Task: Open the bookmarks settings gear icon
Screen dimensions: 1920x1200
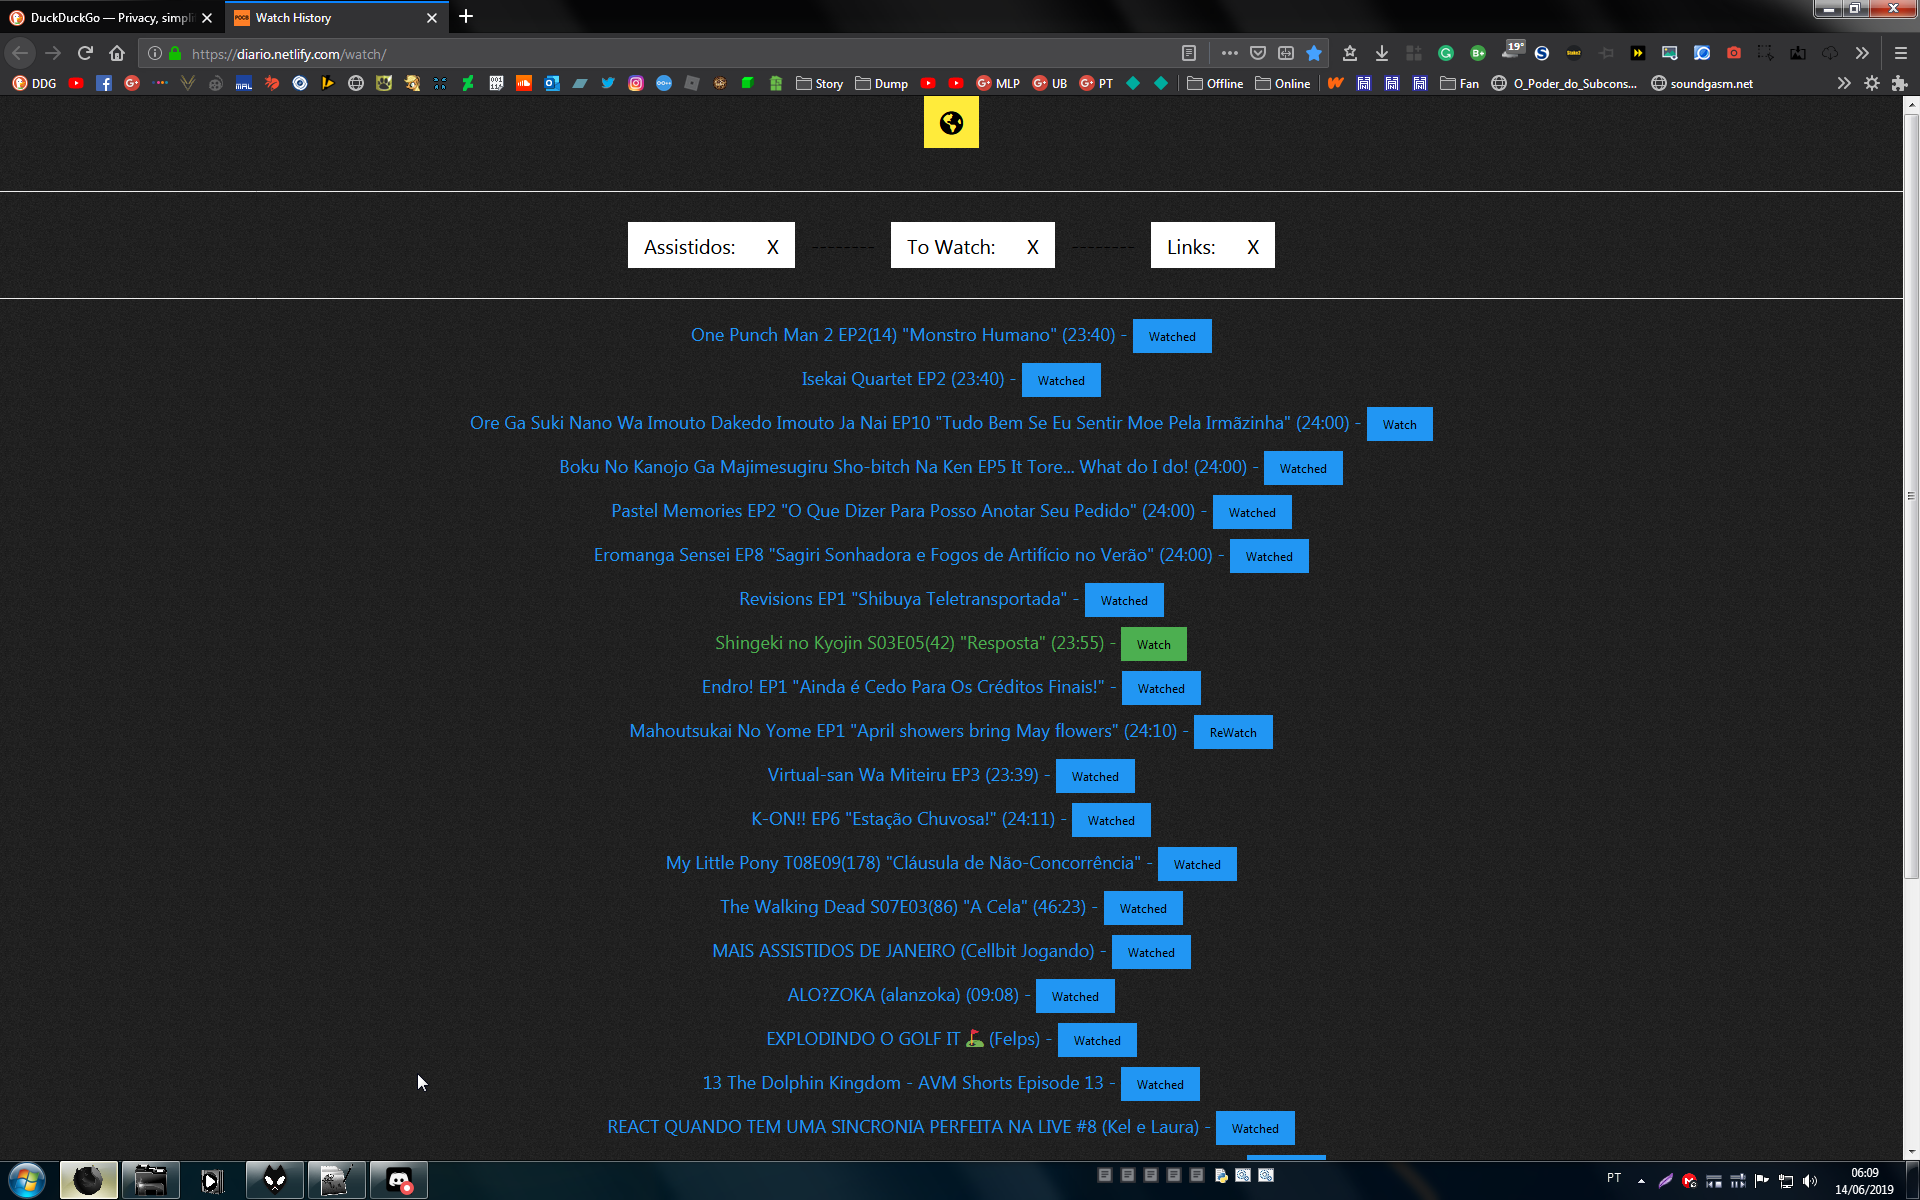Action: coord(1872,83)
